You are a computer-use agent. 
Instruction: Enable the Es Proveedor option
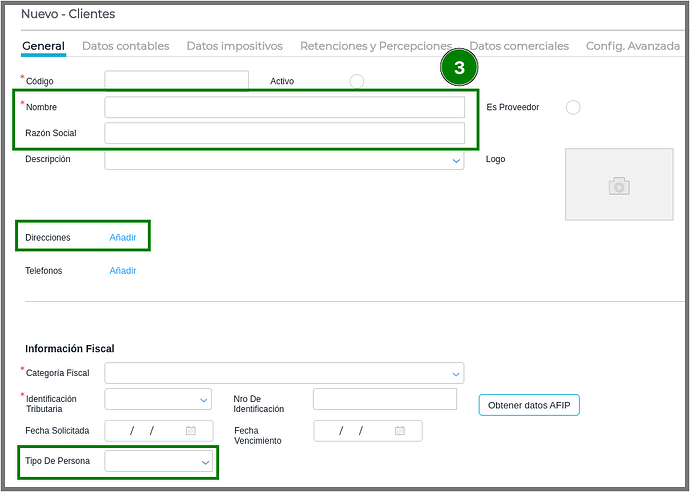[x=573, y=107]
